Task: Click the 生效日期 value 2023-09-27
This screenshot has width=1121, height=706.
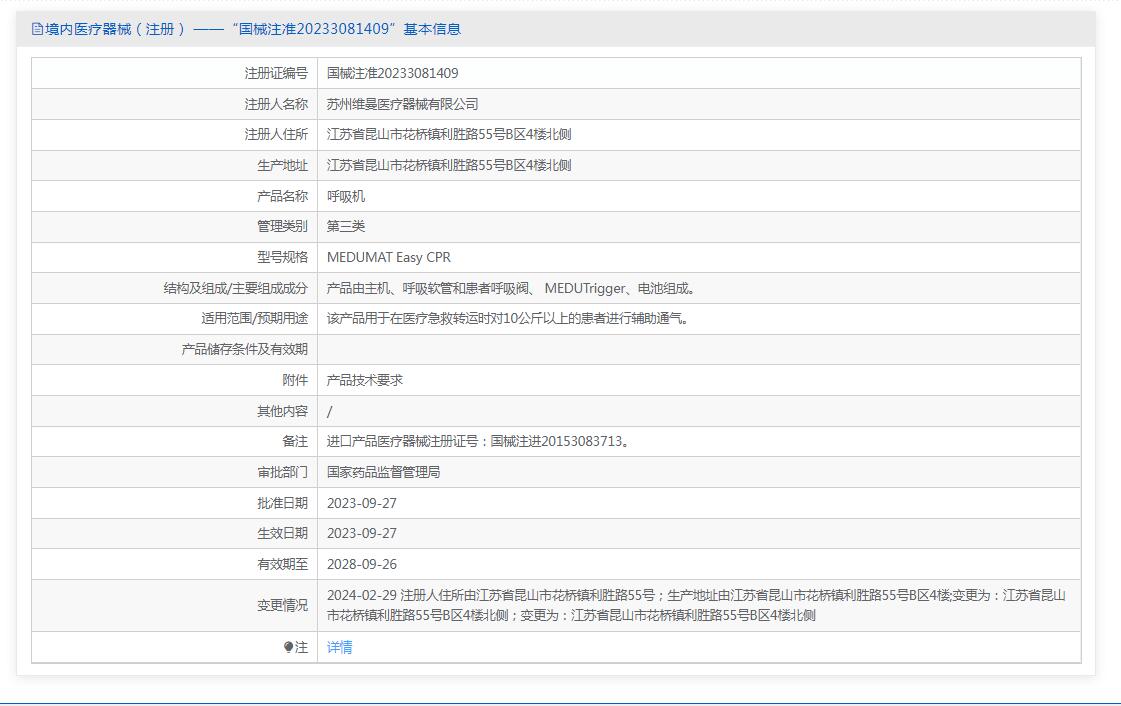Action: pos(362,534)
